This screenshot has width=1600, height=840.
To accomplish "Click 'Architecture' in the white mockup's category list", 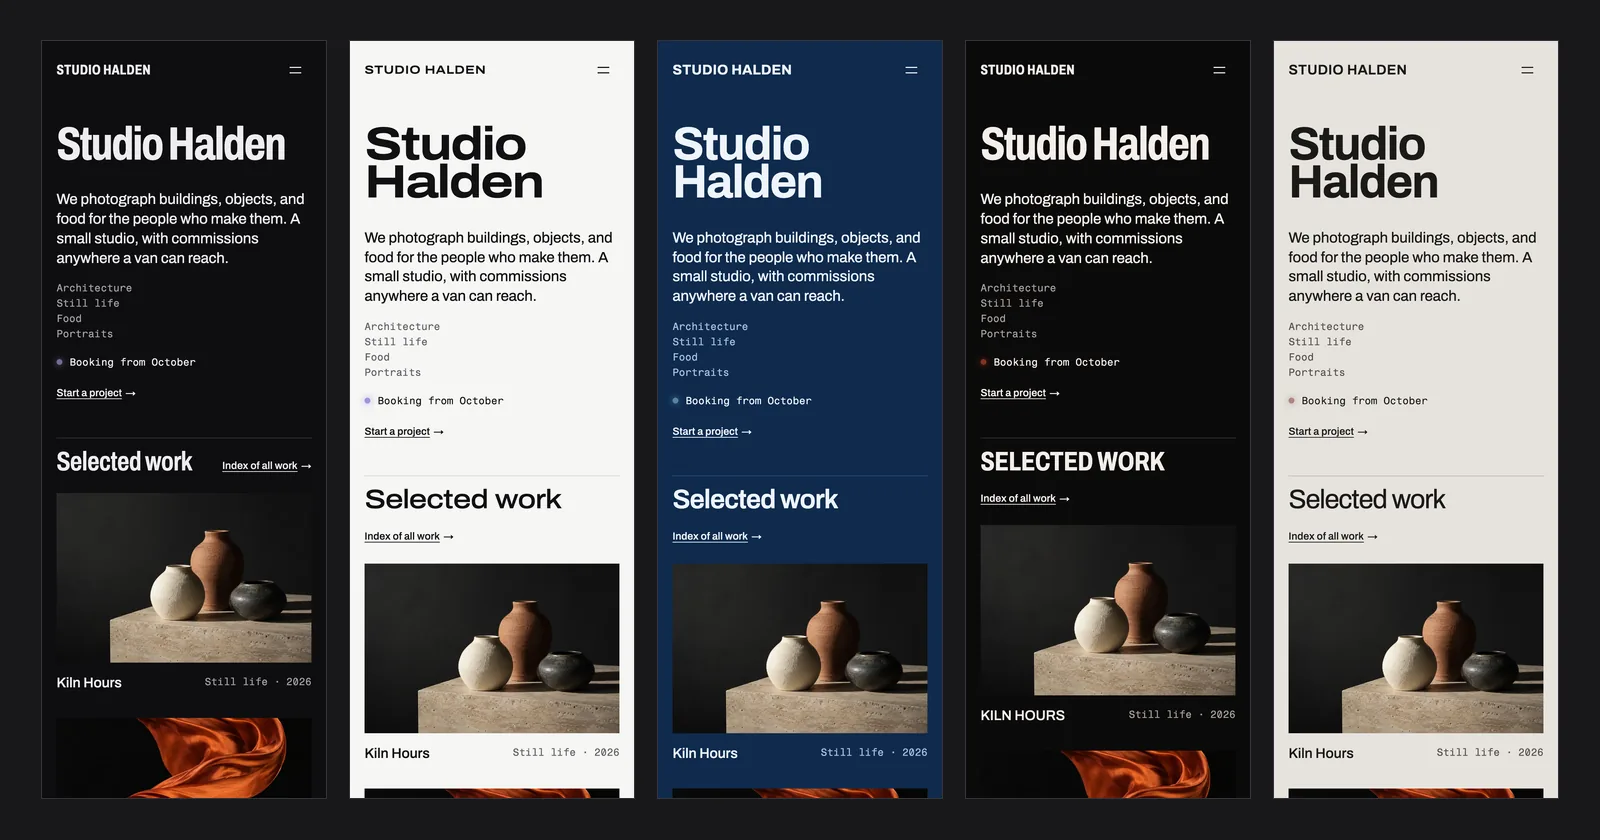I will click(402, 327).
